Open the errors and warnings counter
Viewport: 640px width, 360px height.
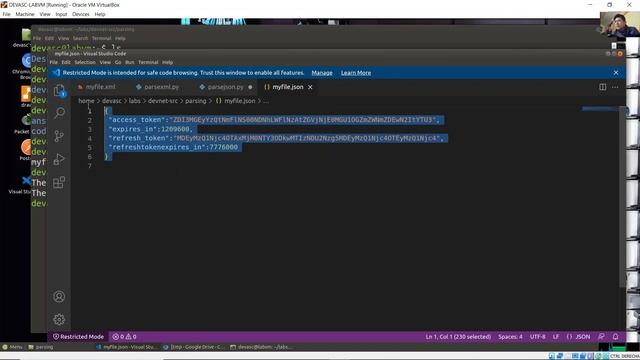pyautogui.click(x=124, y=337)
